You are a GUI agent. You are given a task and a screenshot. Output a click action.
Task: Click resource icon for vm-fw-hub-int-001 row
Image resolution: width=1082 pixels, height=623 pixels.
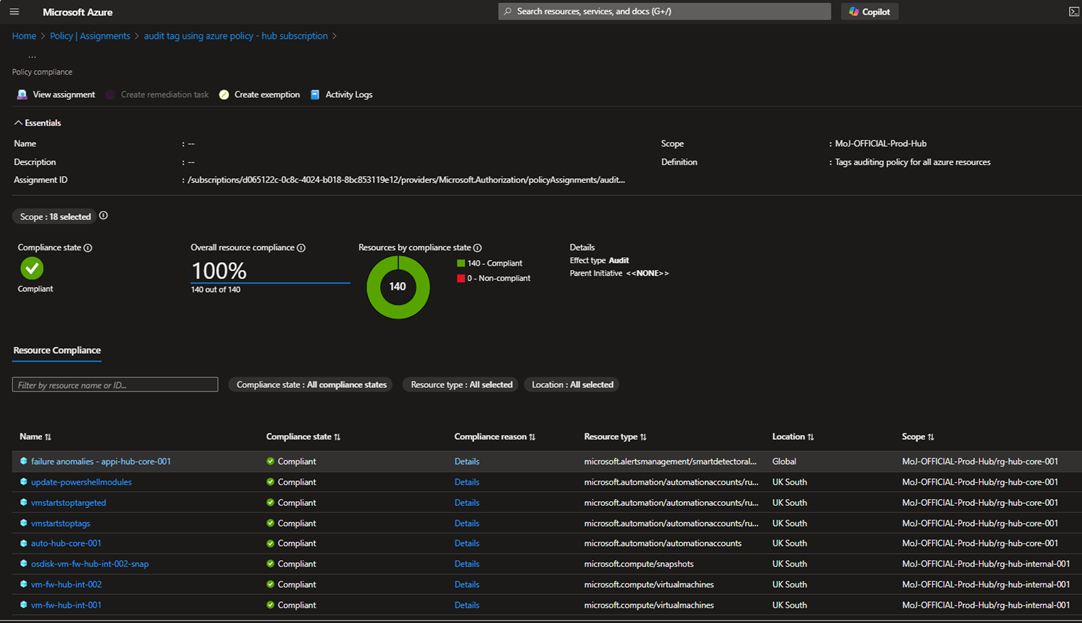(x=23, y=605)
